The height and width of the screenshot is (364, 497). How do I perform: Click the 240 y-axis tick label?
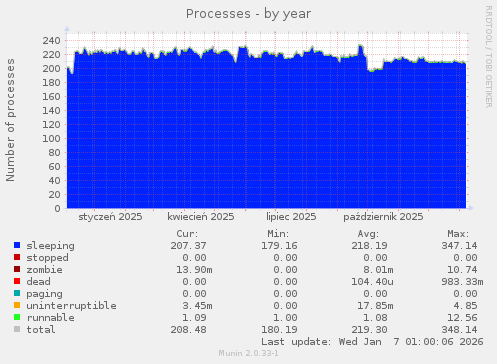[51, 41]
